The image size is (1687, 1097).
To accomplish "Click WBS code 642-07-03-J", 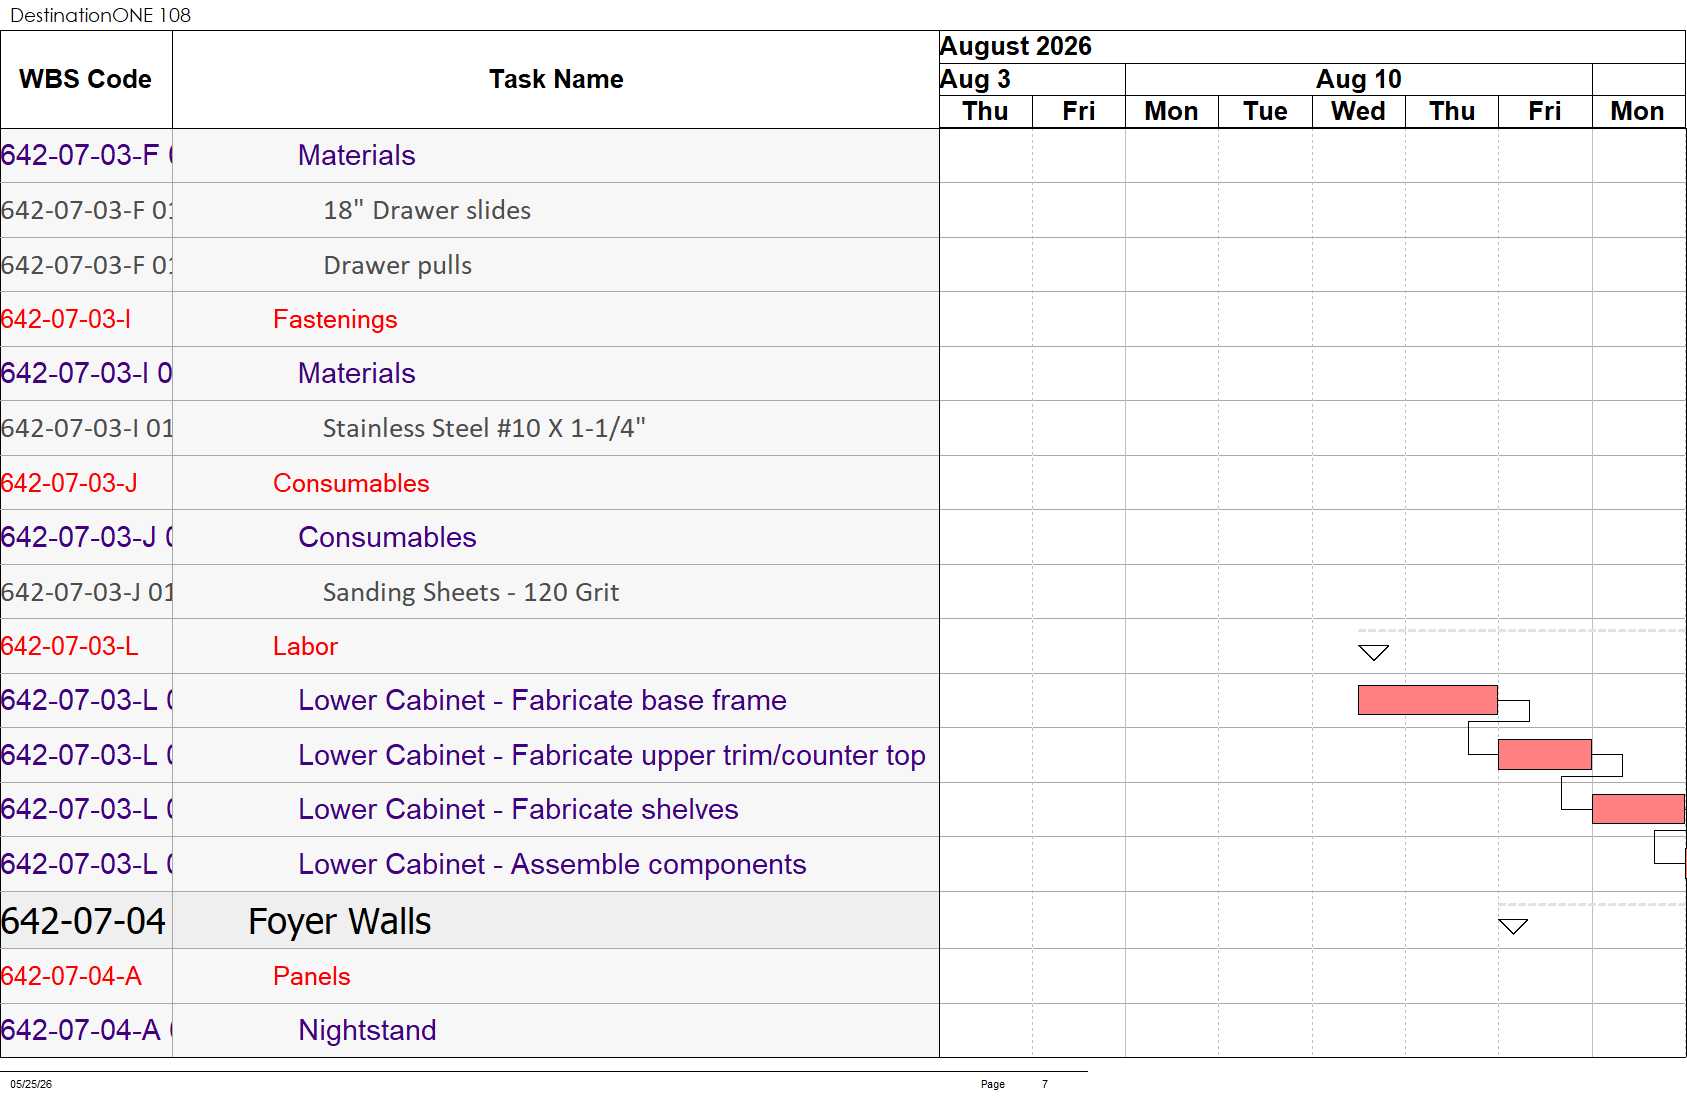I will [x=69, y=483].
